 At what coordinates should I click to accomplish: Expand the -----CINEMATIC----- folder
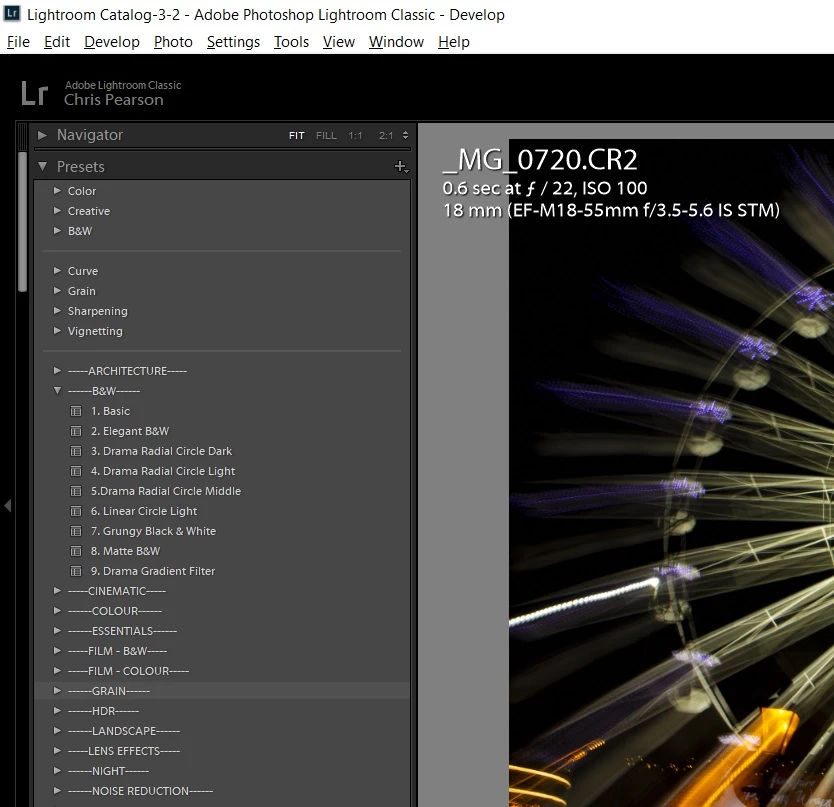(x=57, y=590)
